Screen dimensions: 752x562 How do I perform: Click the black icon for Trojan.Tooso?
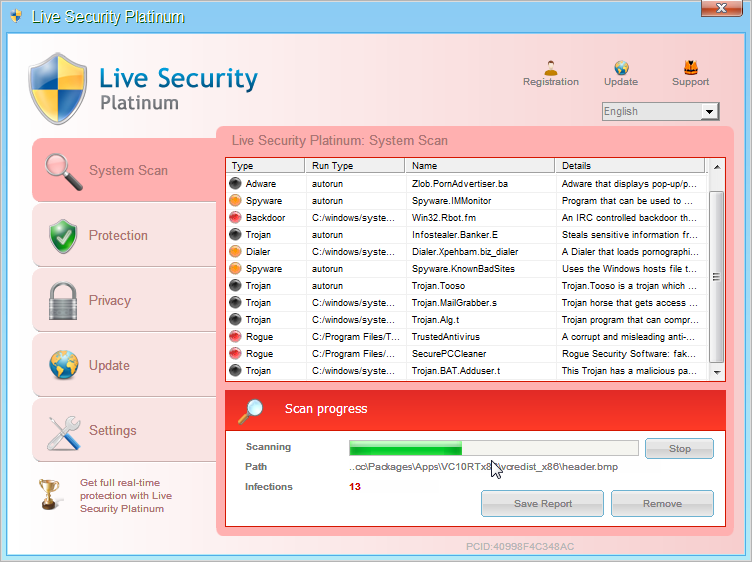point(235,285)
